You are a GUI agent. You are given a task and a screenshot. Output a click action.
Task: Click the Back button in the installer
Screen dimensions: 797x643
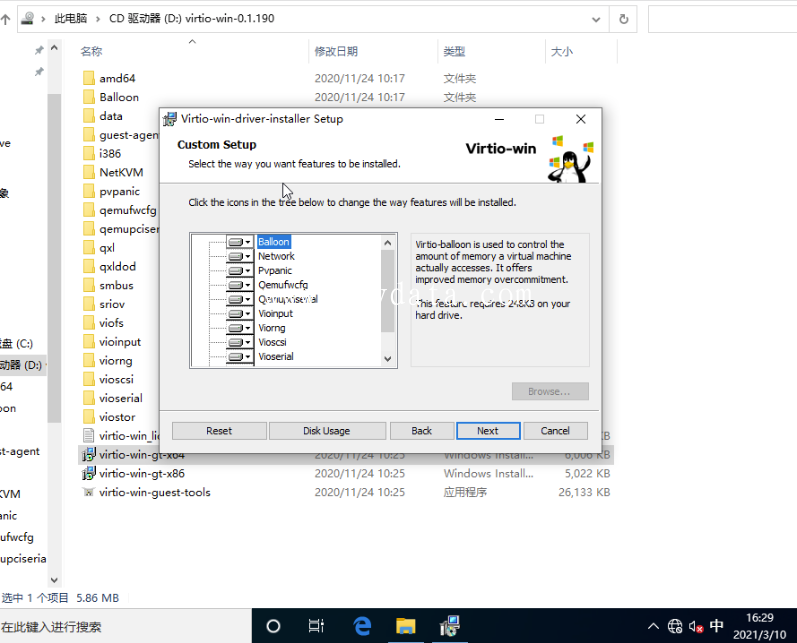coord(421,431)
